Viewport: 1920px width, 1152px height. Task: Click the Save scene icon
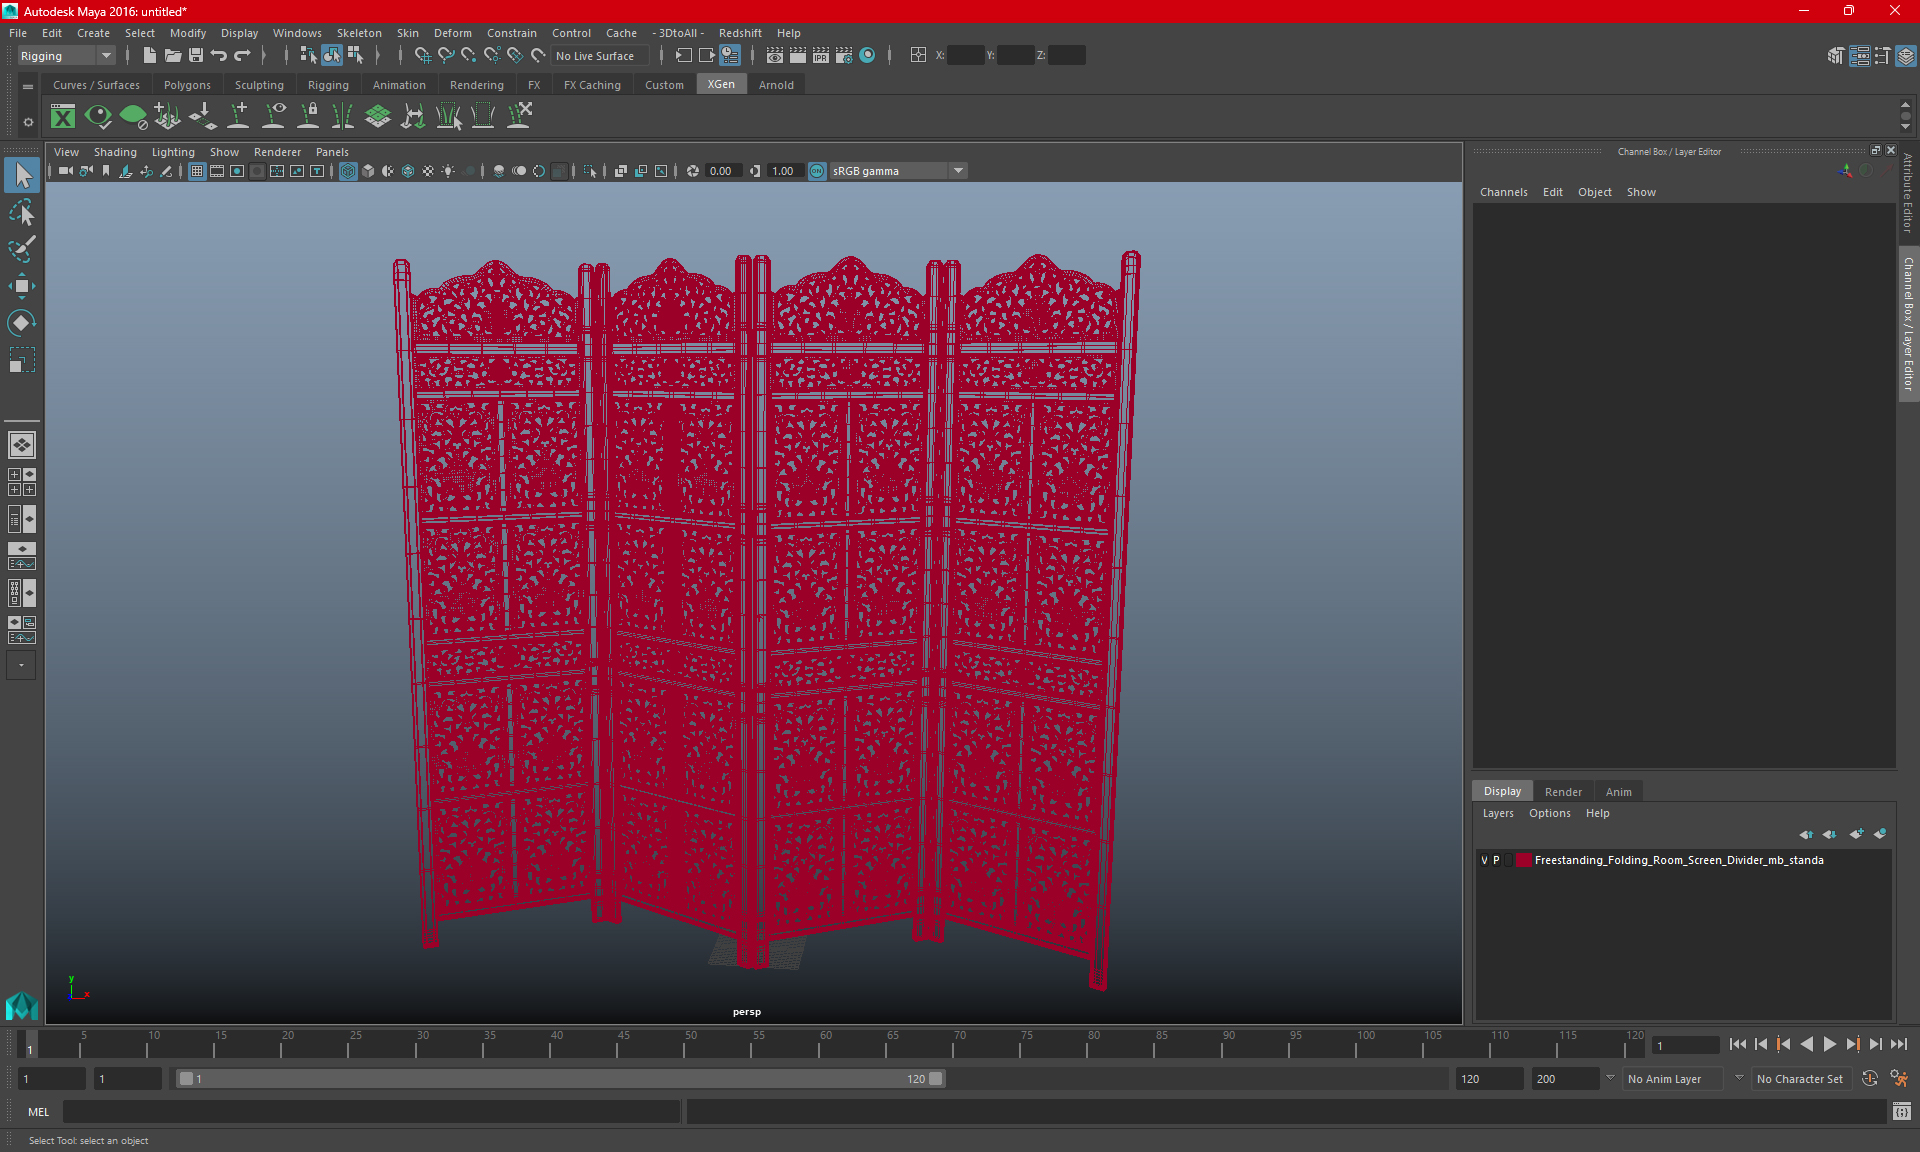(196, 56)
